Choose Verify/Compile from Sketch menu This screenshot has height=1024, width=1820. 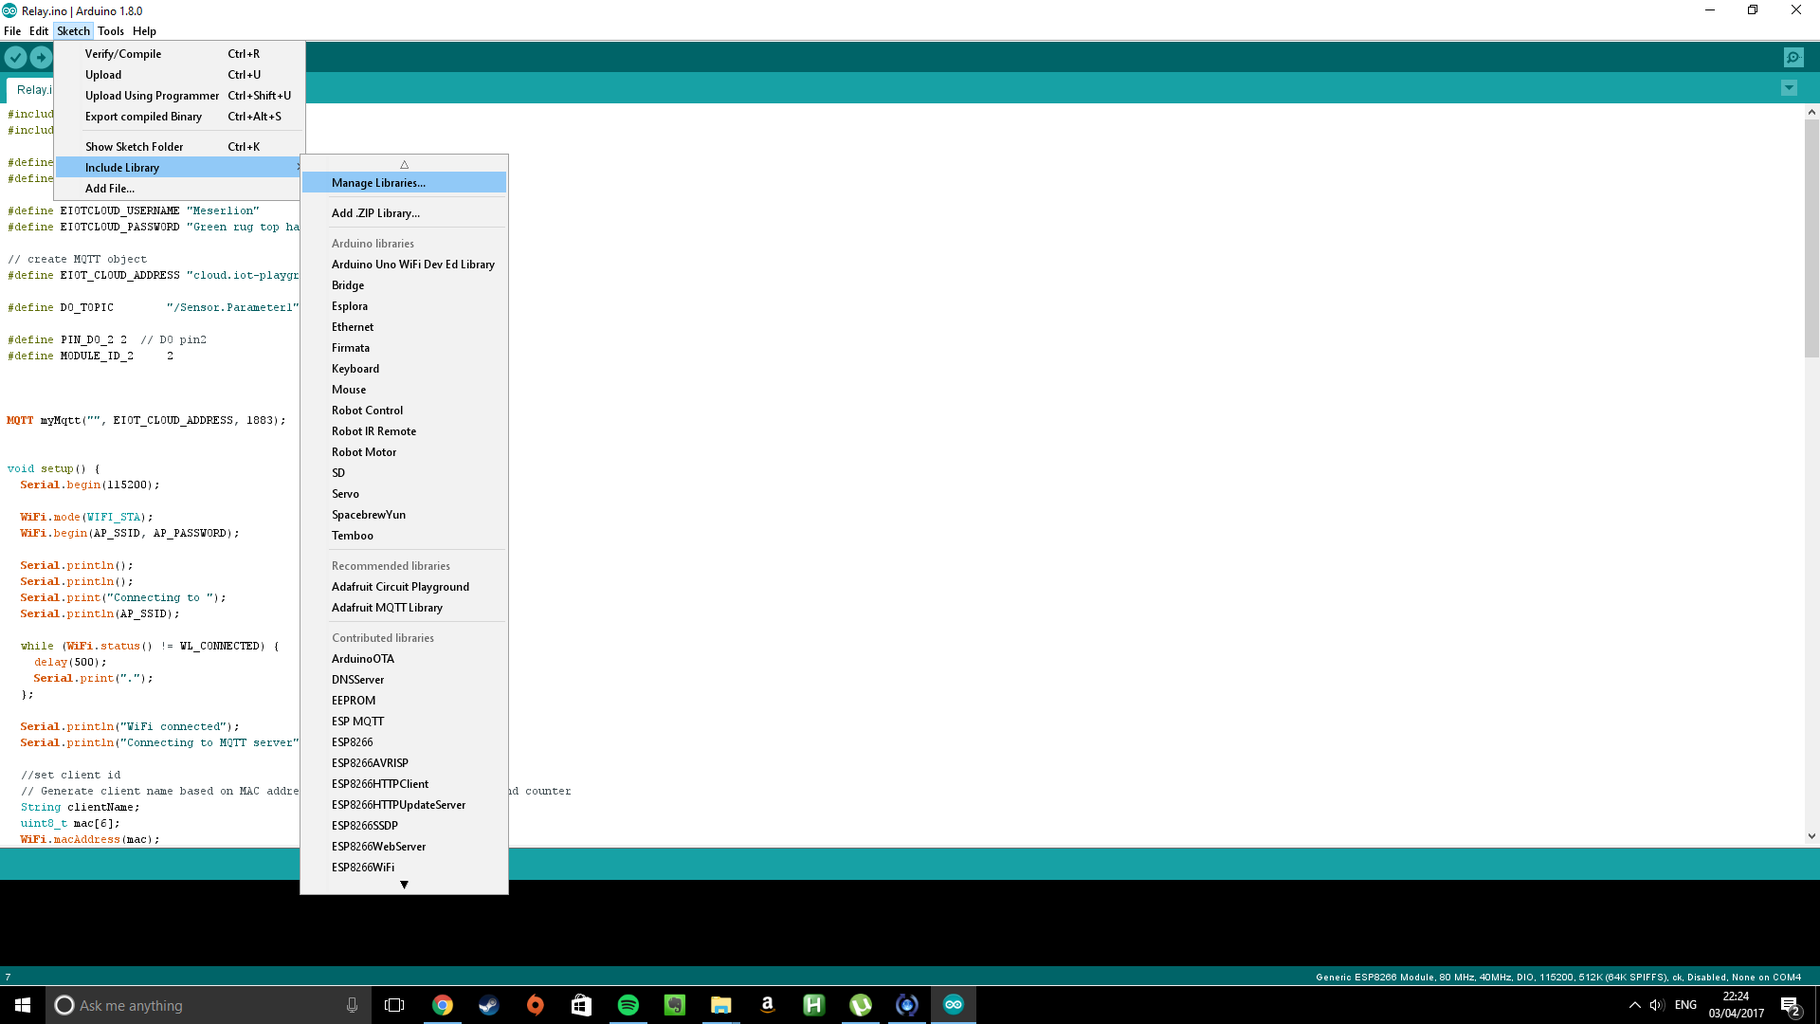click(x=180, y=54)
